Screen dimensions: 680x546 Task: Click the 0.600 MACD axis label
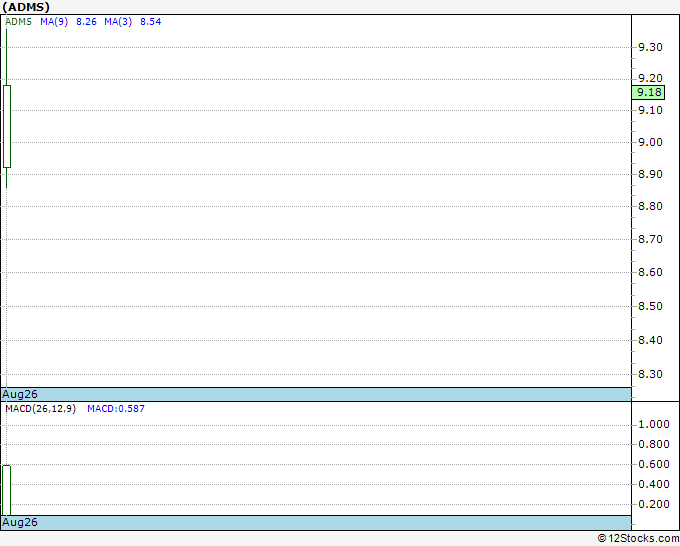pos(654,464)
